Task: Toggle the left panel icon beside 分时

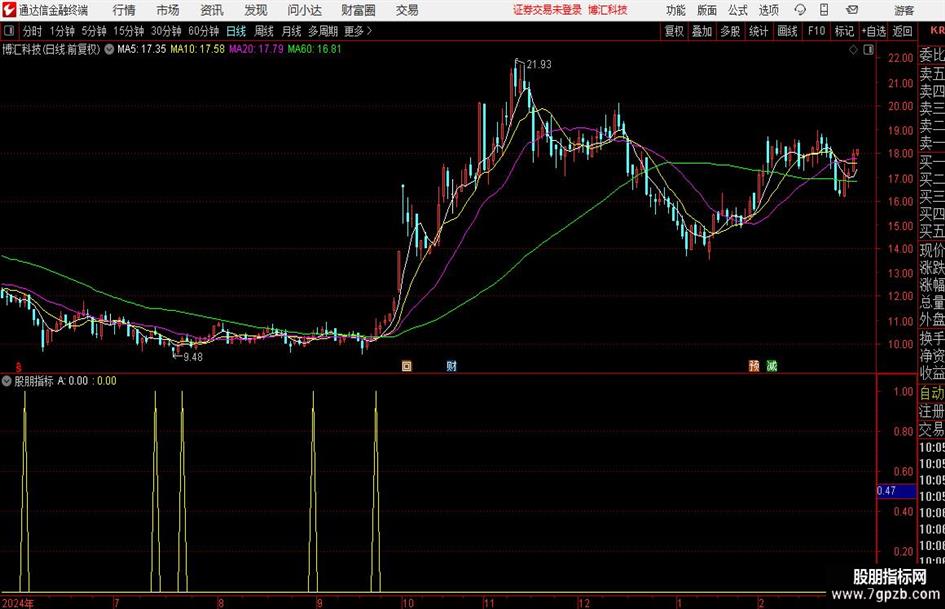Action: tap(8, 31)
